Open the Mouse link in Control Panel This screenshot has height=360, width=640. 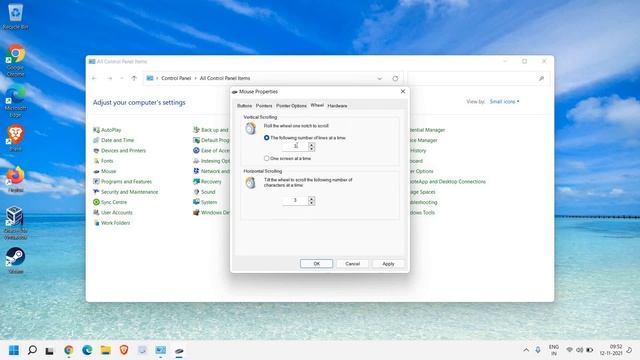coord(109,171)
